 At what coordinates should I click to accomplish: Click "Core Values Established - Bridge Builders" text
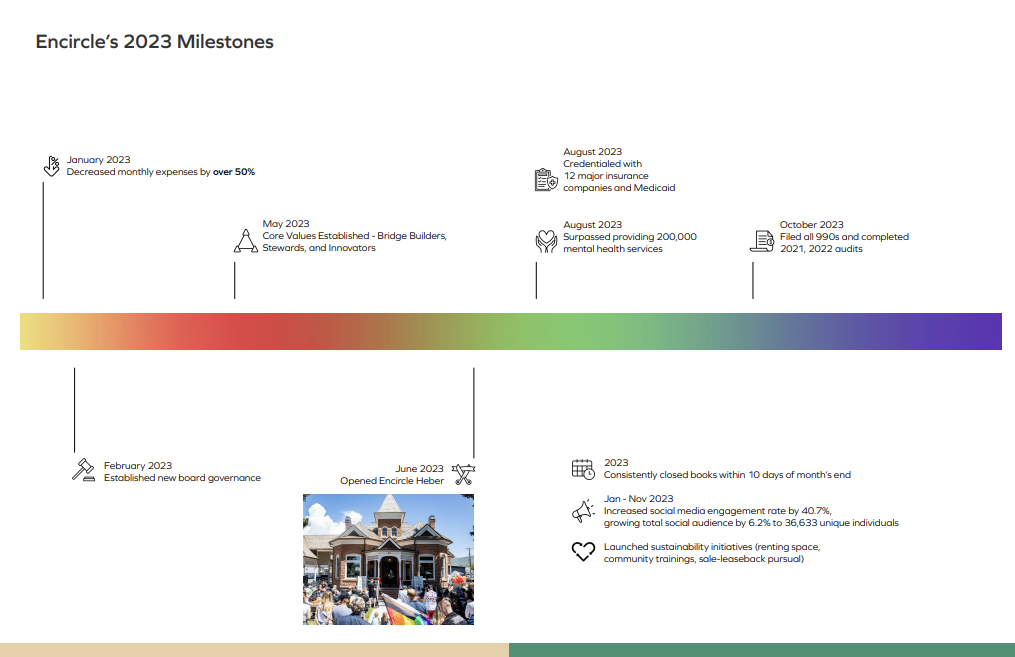[355, 236]
